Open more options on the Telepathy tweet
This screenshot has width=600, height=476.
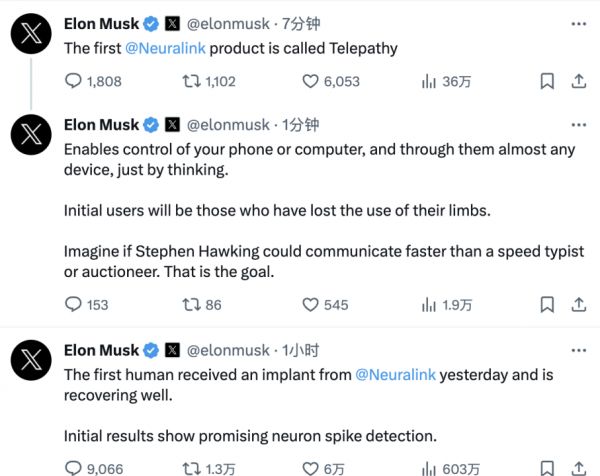577,23
